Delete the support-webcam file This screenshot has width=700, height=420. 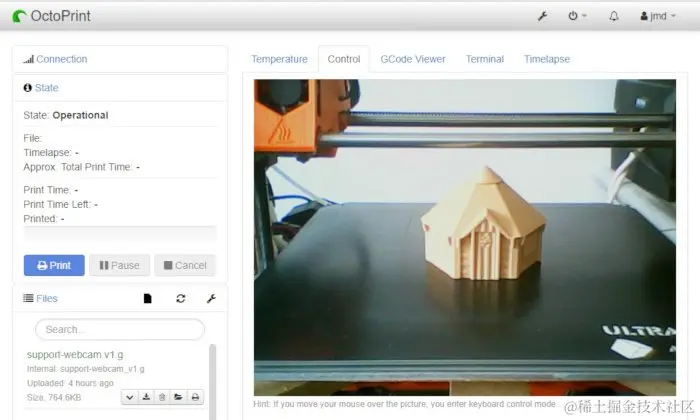click(x=162, y=397)
